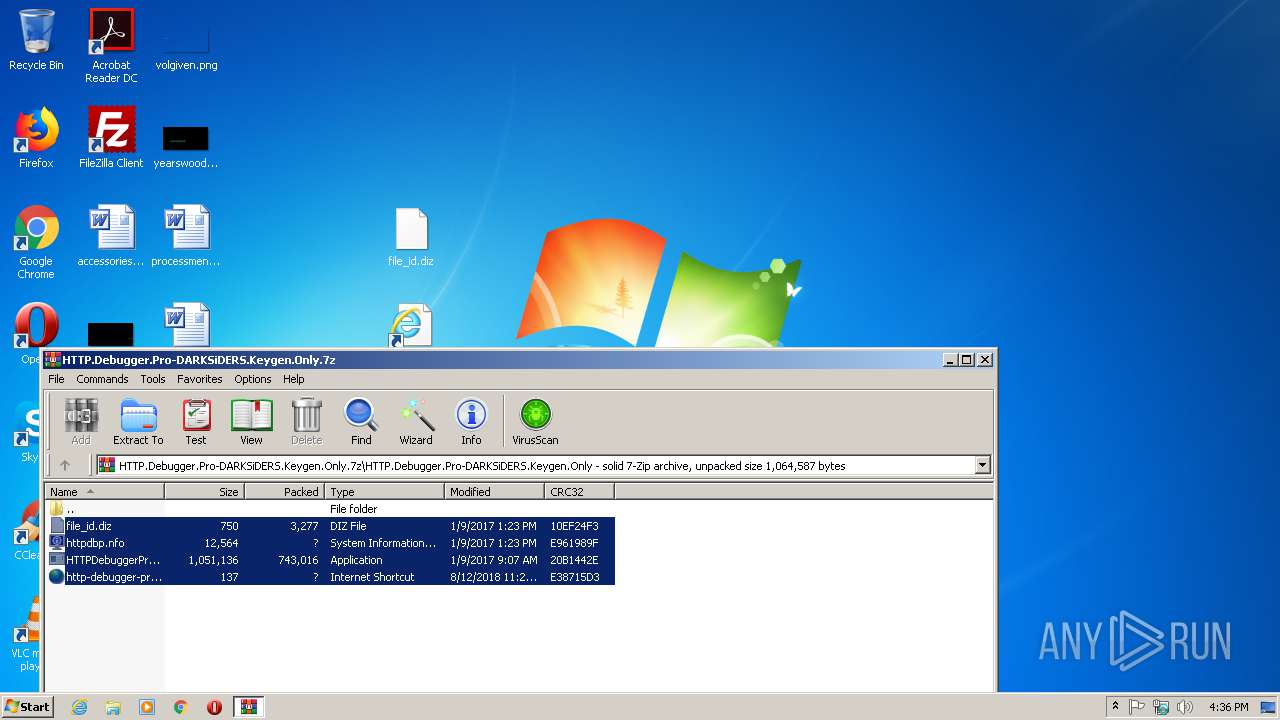Click the FileZilla Client desktop shortcut

pyautogui.click(x=111, y=138)
